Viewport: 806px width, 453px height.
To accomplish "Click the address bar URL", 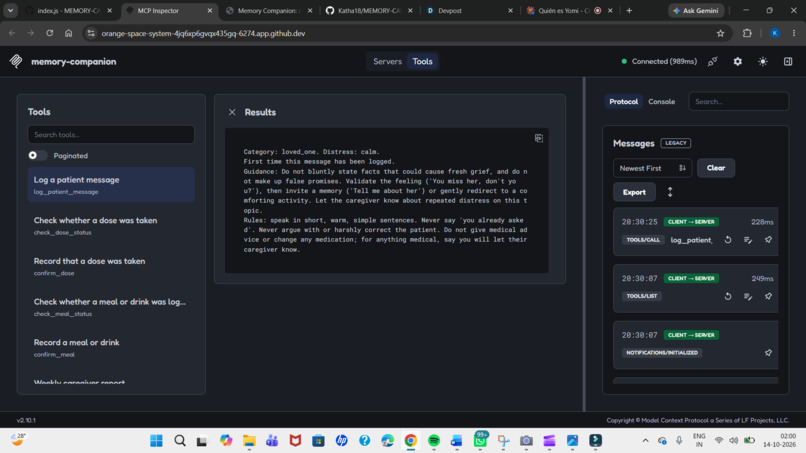I will [203, 33].
